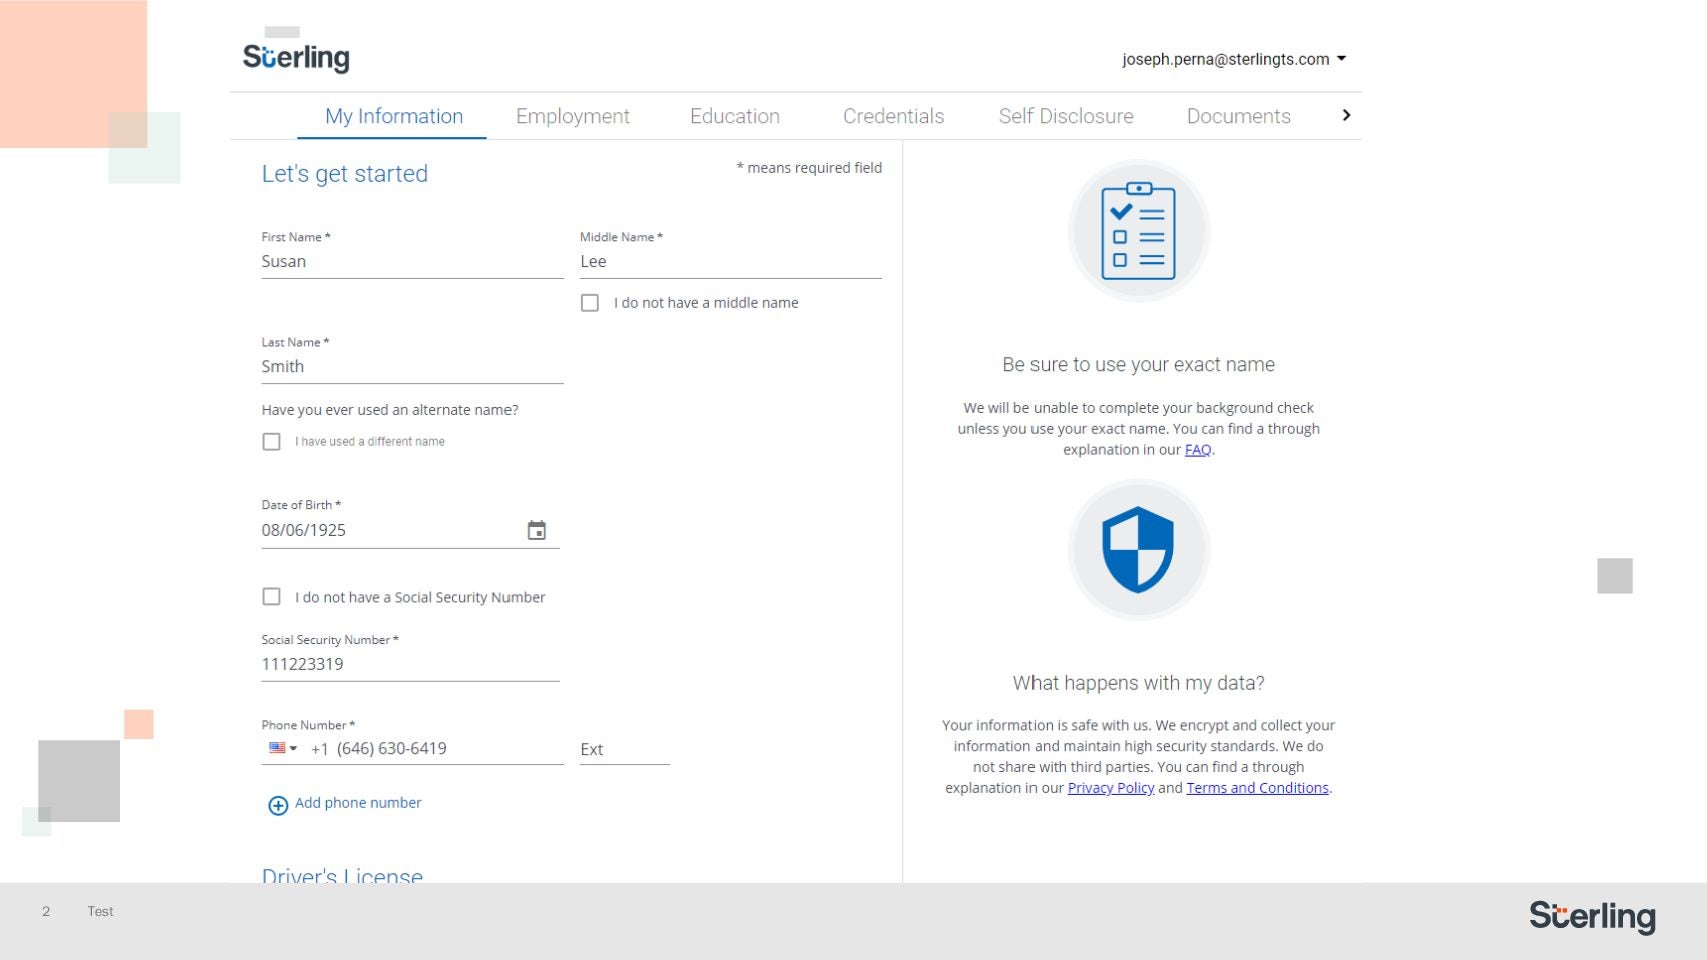Click the 'What happens with my data?' heading
The image size is (1707, 960).
point(1138,683)
